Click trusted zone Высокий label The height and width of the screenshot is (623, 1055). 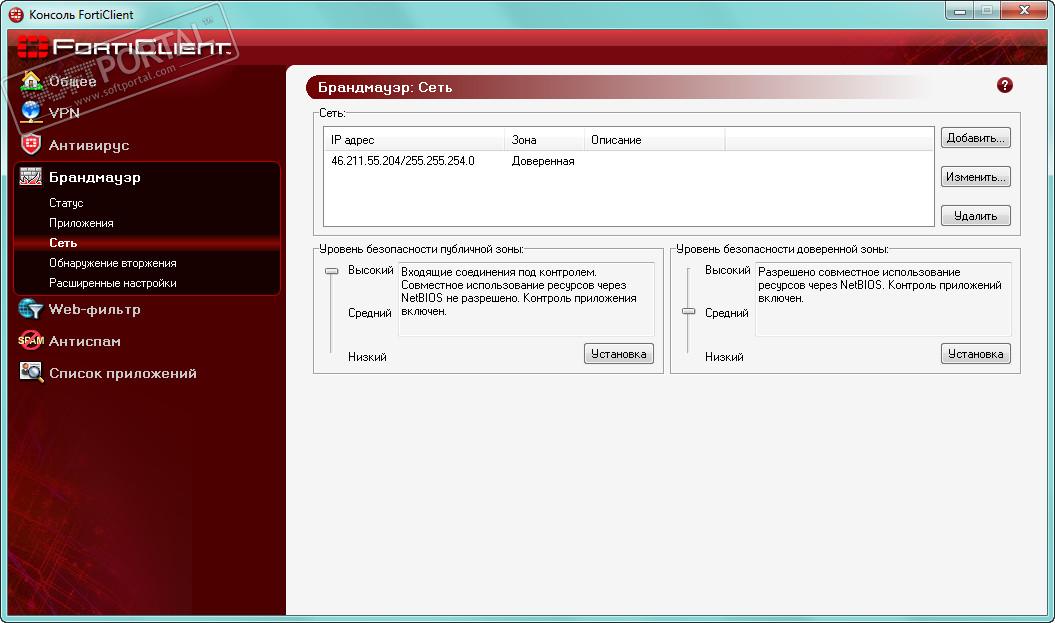coord(727,270)
